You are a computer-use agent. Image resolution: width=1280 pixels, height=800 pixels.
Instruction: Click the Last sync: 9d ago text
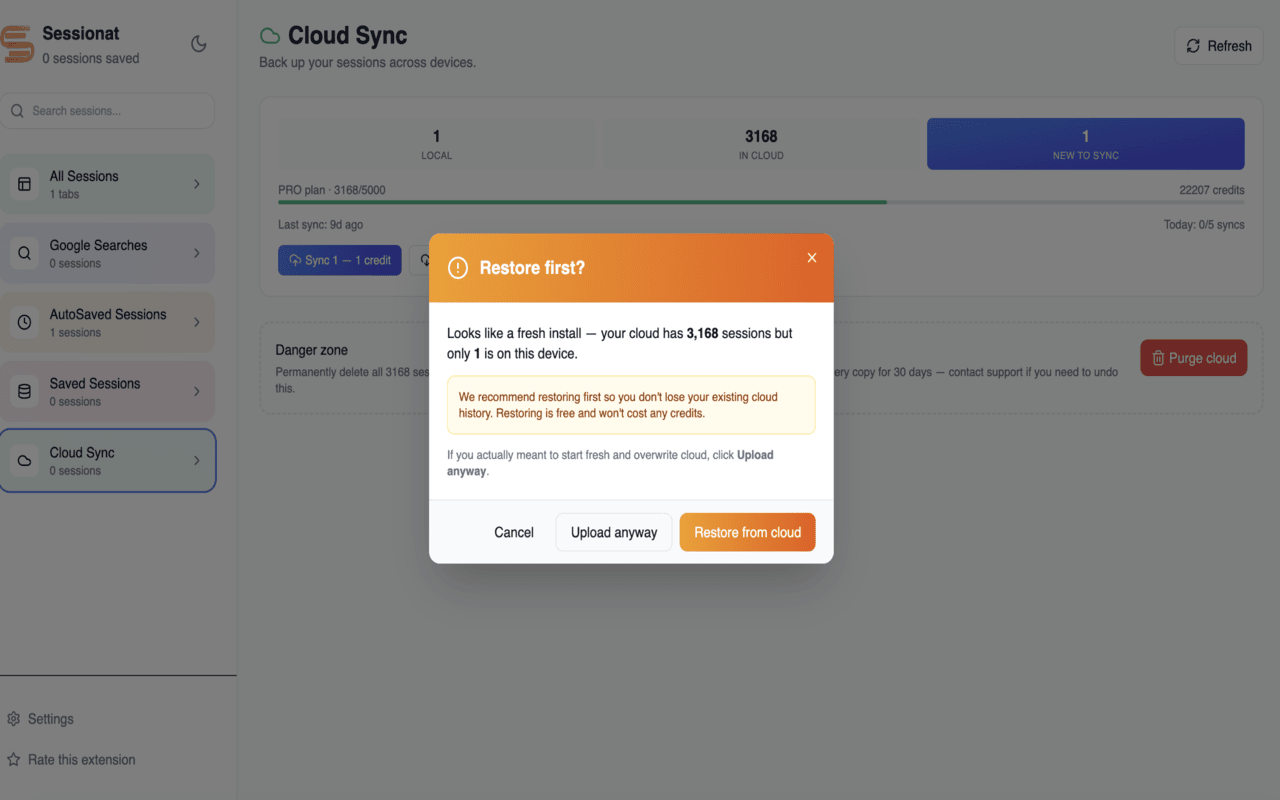point(320,225)
